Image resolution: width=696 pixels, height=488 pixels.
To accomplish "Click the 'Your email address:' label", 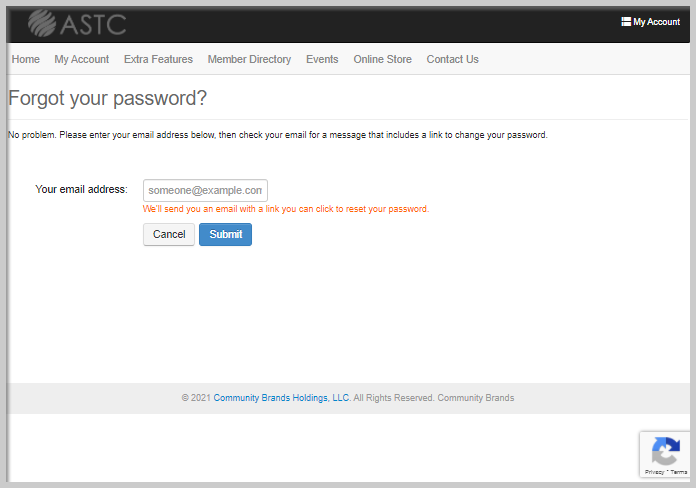I will tap(81, 189).
